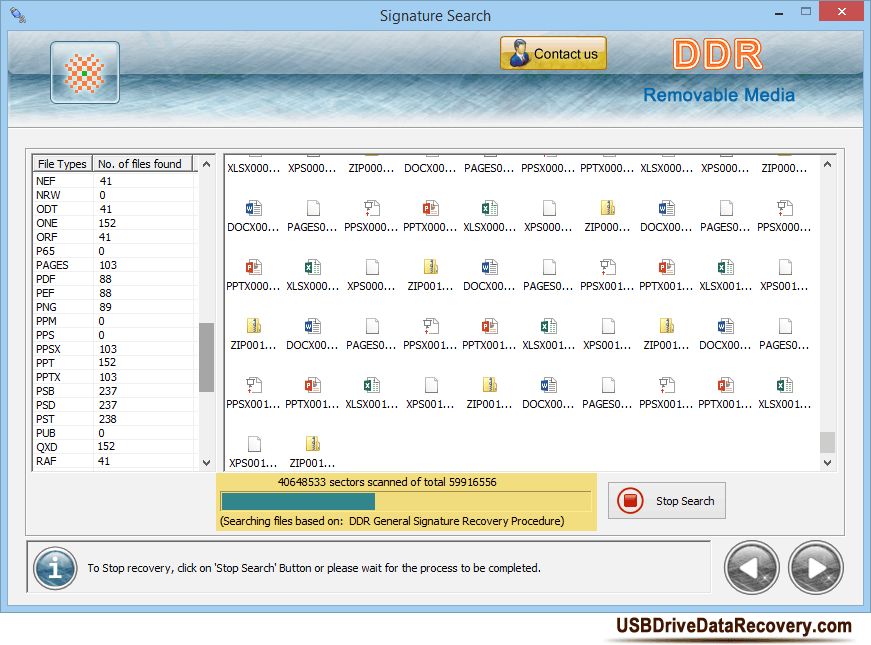Click the blue info icon
871x645 pixels.
tap(54, 568)
